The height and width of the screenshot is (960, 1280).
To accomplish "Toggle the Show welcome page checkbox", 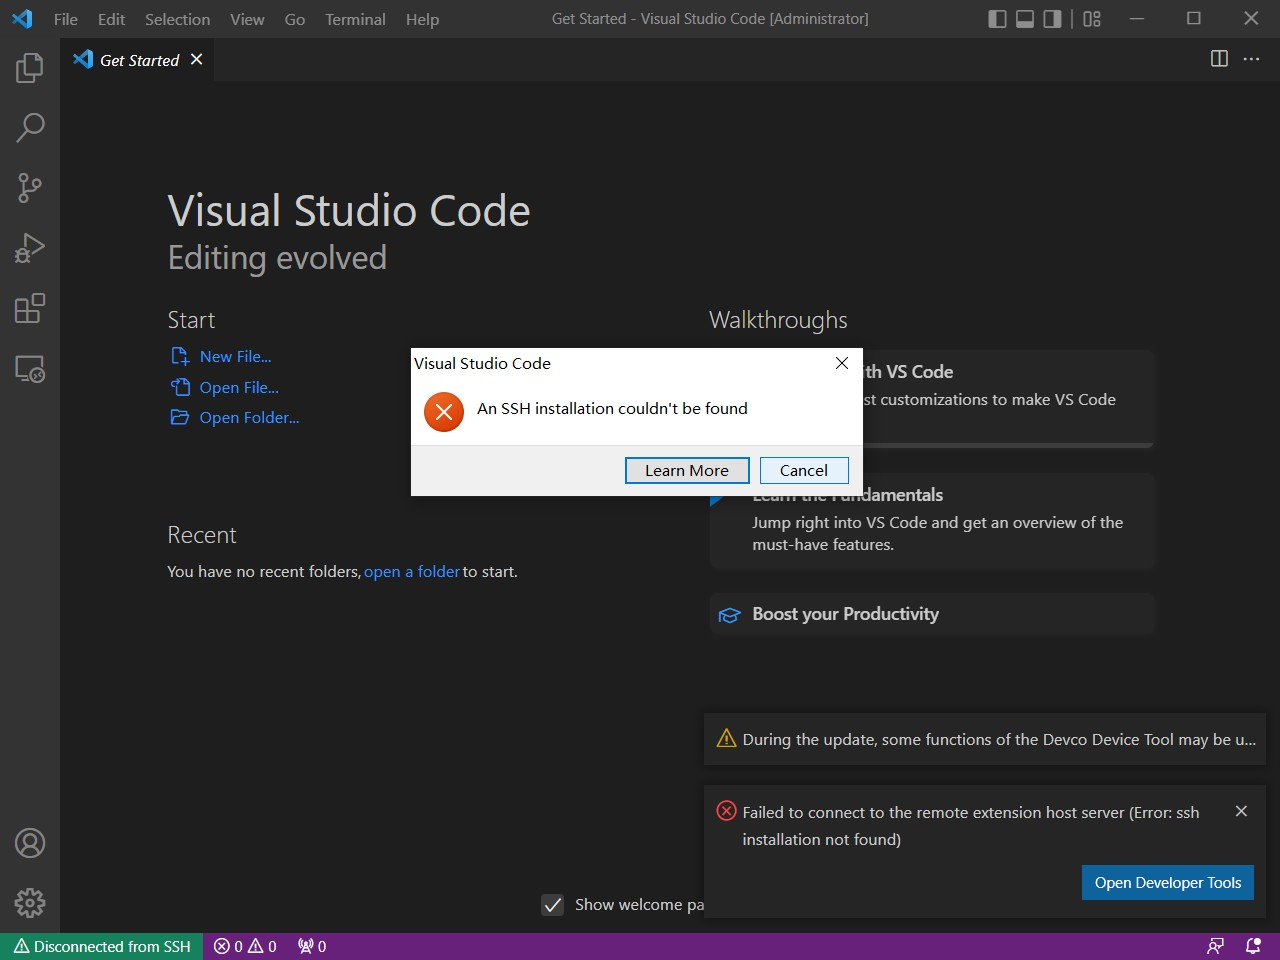I will [553, 905].
